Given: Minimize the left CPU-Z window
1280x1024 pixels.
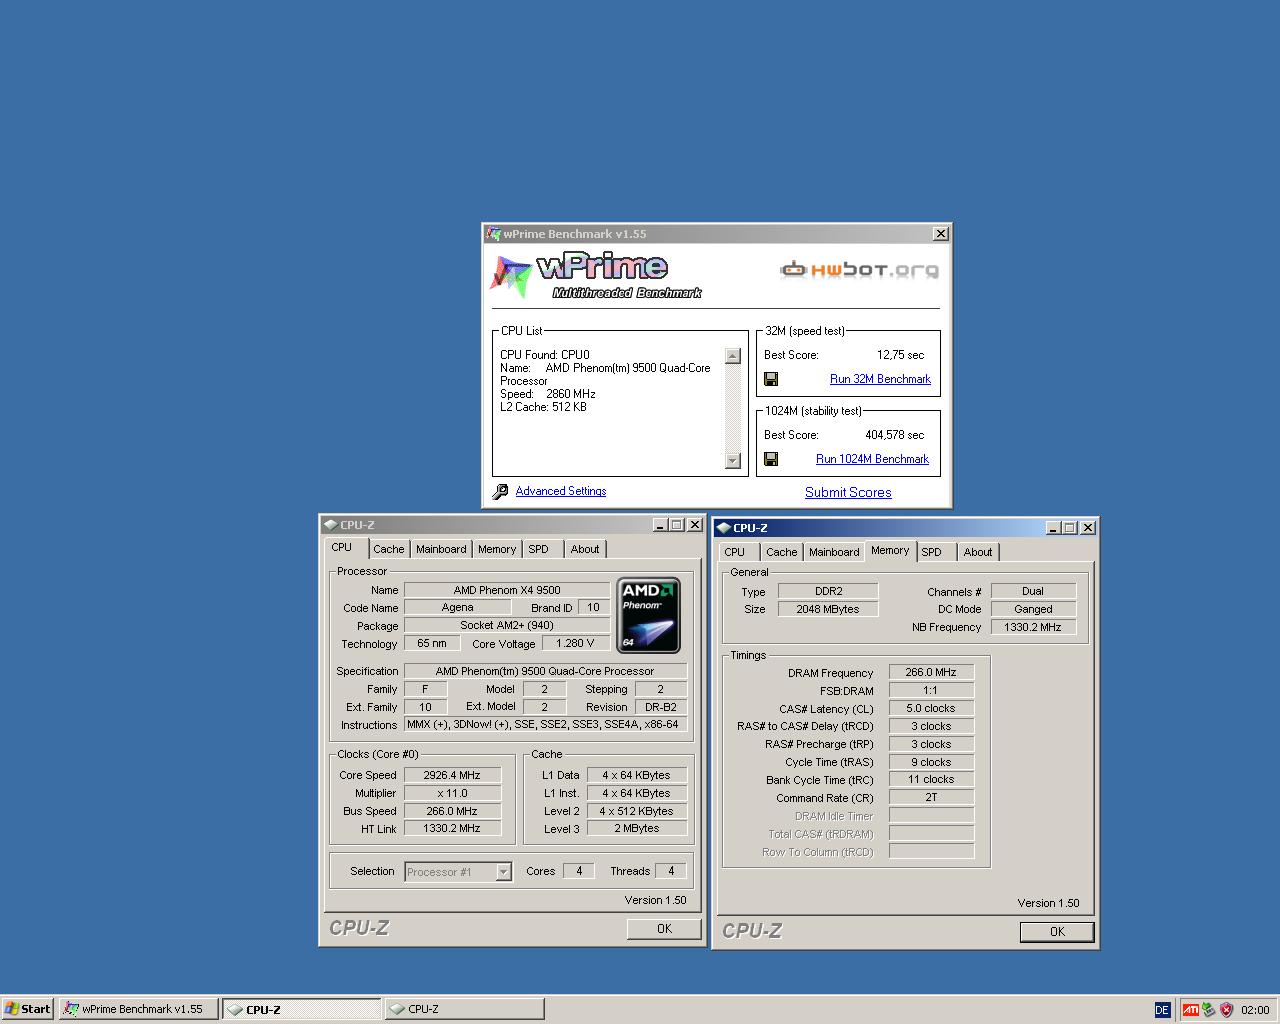Looking at the screenshot, I should tap(660, 525).
